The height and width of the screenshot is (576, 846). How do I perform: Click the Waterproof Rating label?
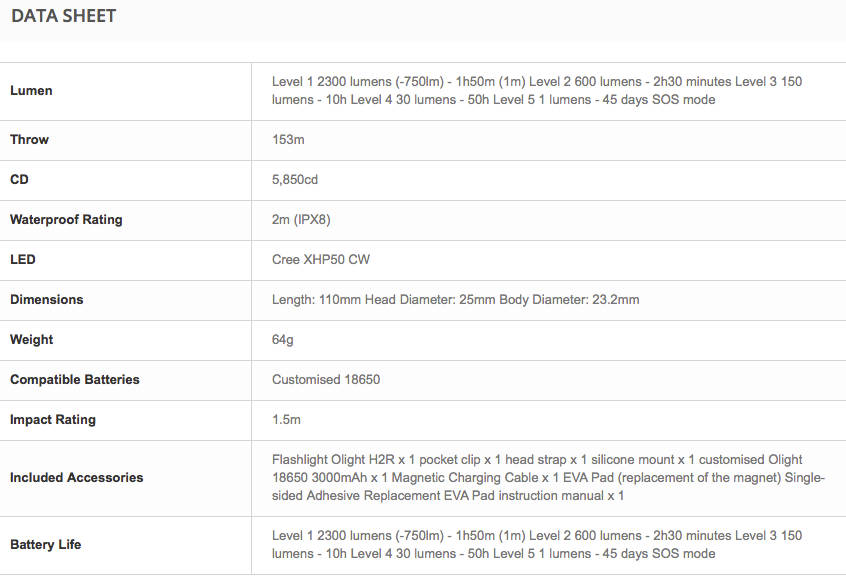tap(66, 220)
